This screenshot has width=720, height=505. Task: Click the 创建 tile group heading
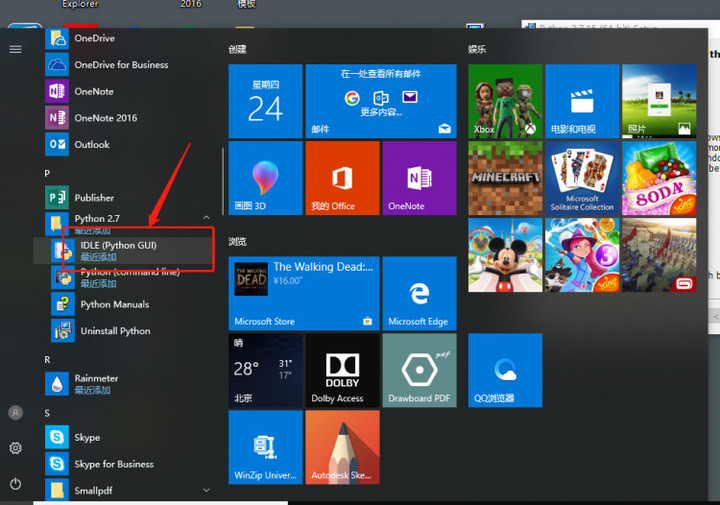point(237,49)
